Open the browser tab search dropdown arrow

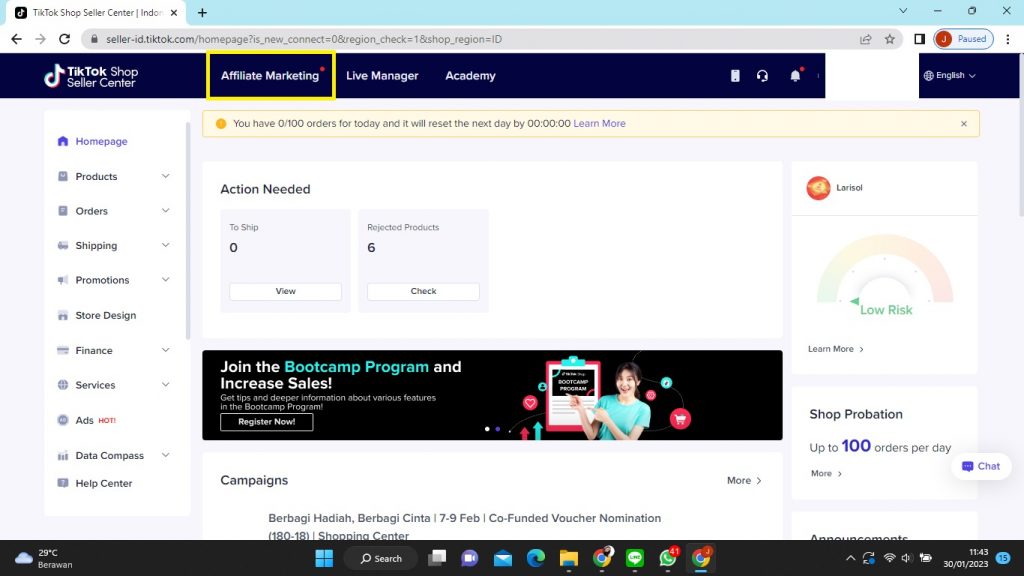tap(903, 11)
